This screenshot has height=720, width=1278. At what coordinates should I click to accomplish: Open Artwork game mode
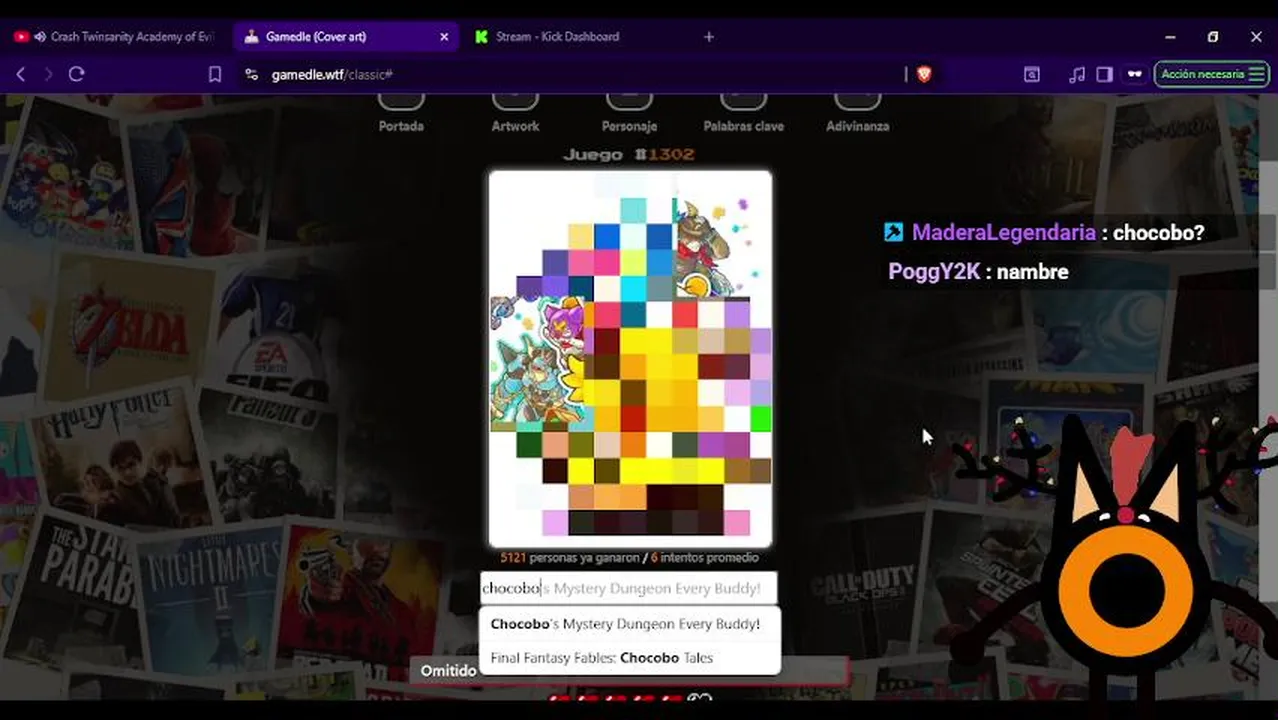click(x=515, y=112)
